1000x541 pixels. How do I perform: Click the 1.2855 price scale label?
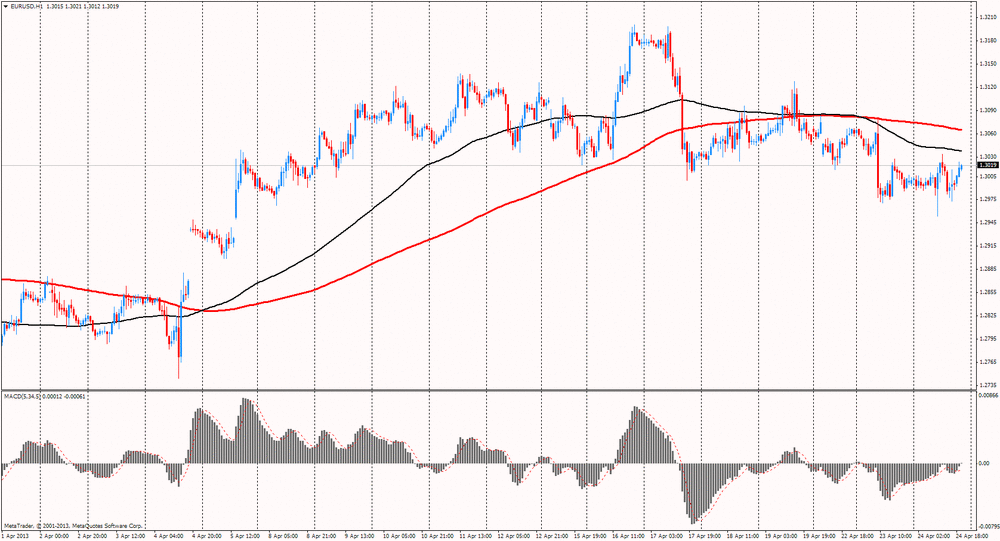987,292
